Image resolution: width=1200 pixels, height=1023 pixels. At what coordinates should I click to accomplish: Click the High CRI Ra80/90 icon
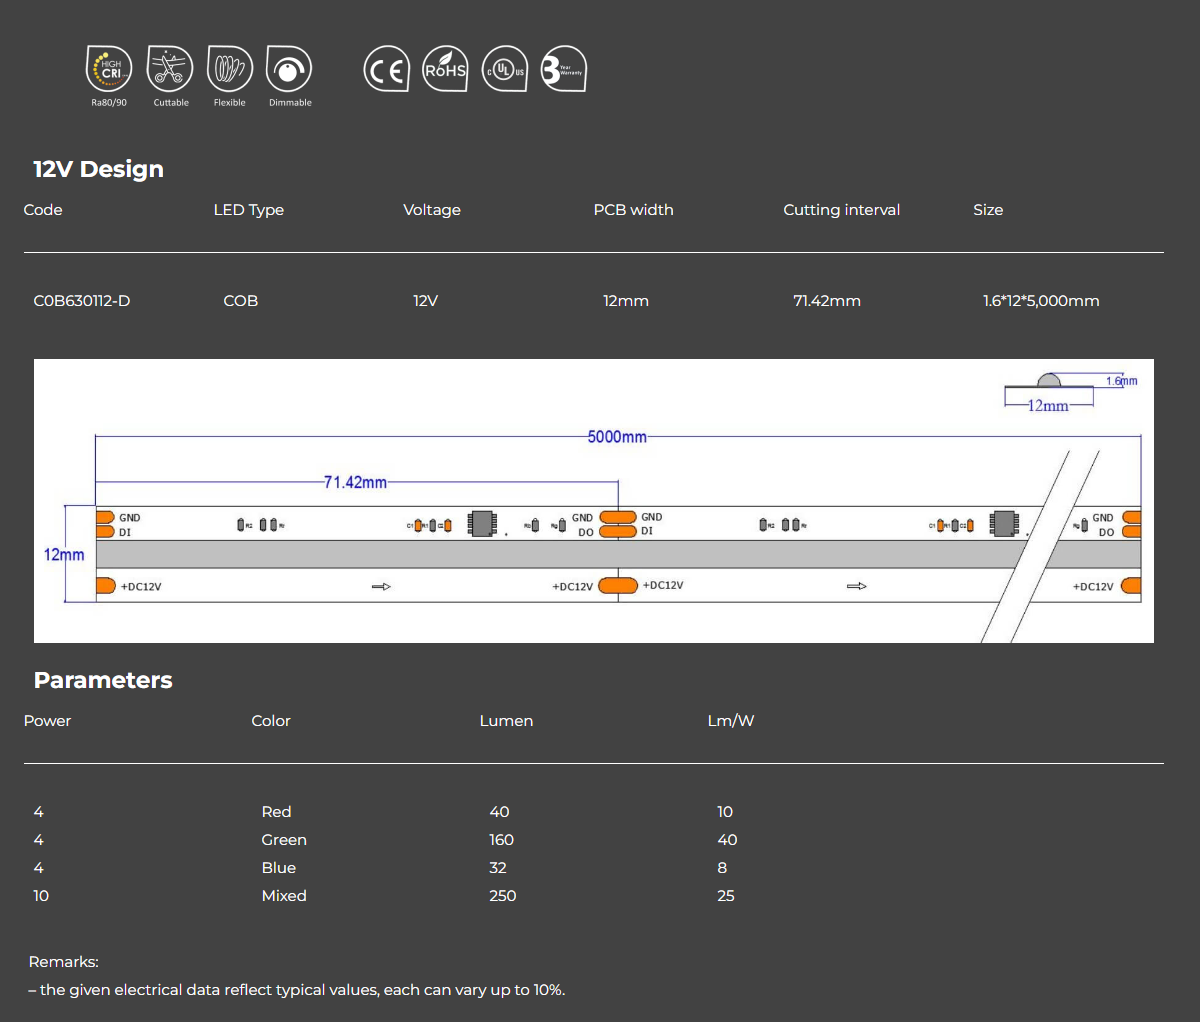tap(109, 69)
